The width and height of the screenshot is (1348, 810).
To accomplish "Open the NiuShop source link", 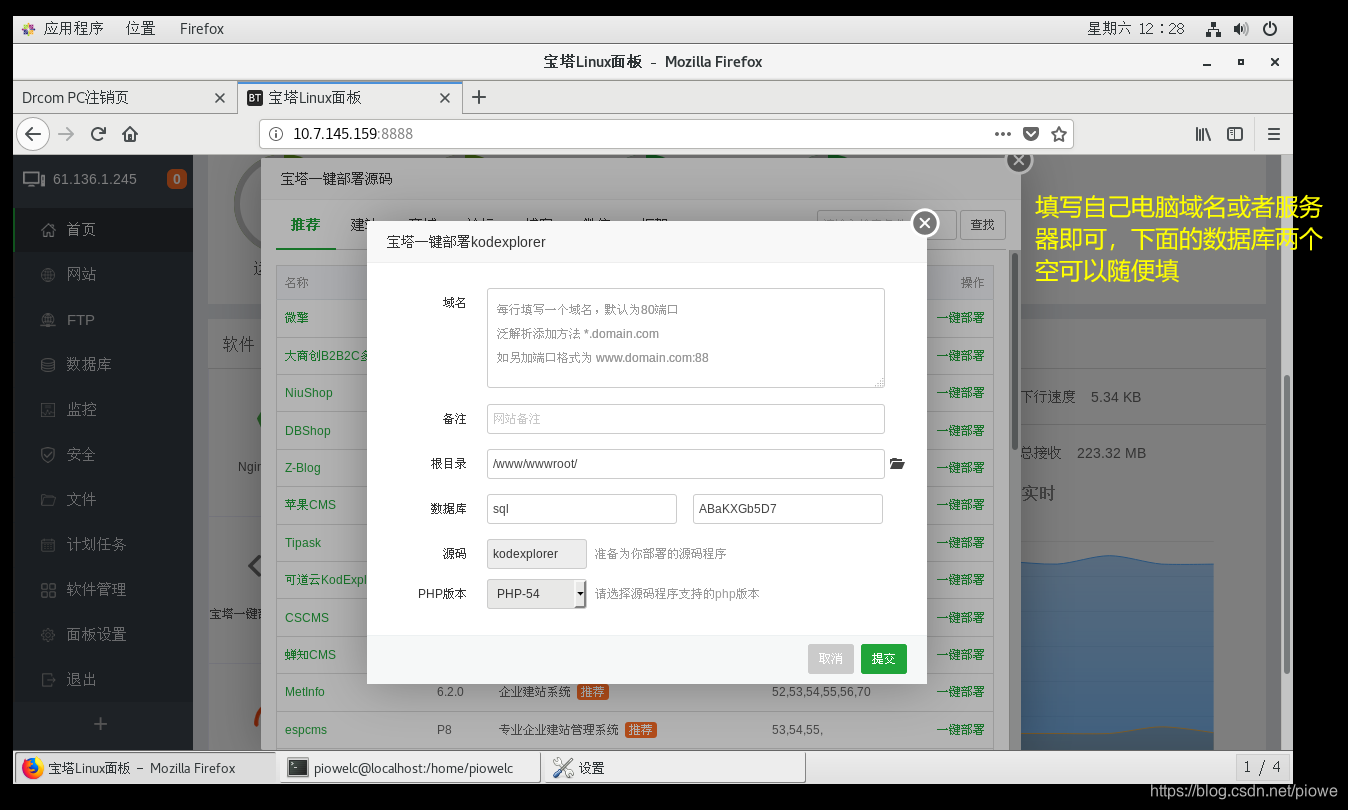I will [x=309, y=393].
